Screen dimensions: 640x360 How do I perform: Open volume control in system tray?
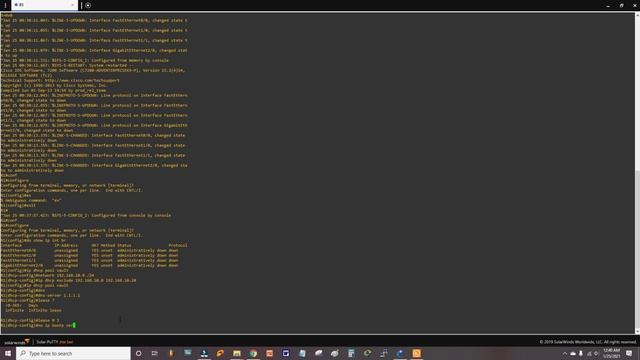596,353
